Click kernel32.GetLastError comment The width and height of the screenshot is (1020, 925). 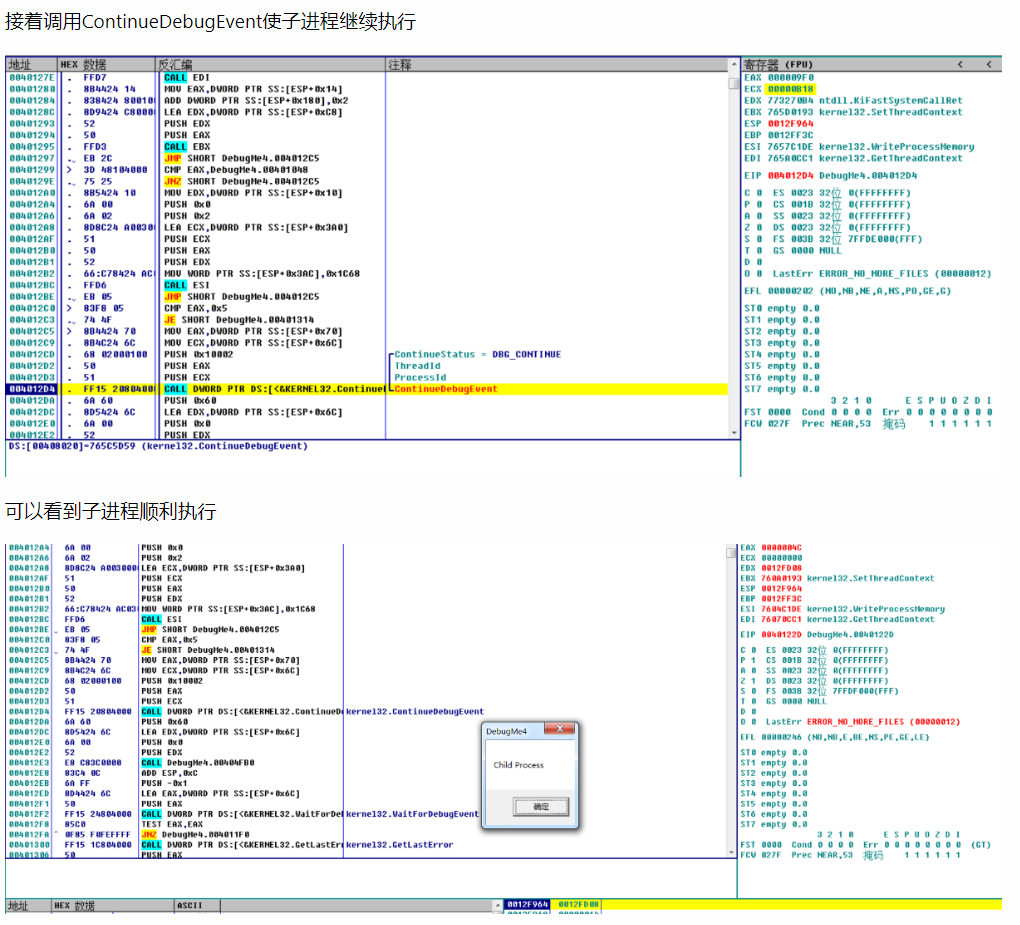point(399,845)
